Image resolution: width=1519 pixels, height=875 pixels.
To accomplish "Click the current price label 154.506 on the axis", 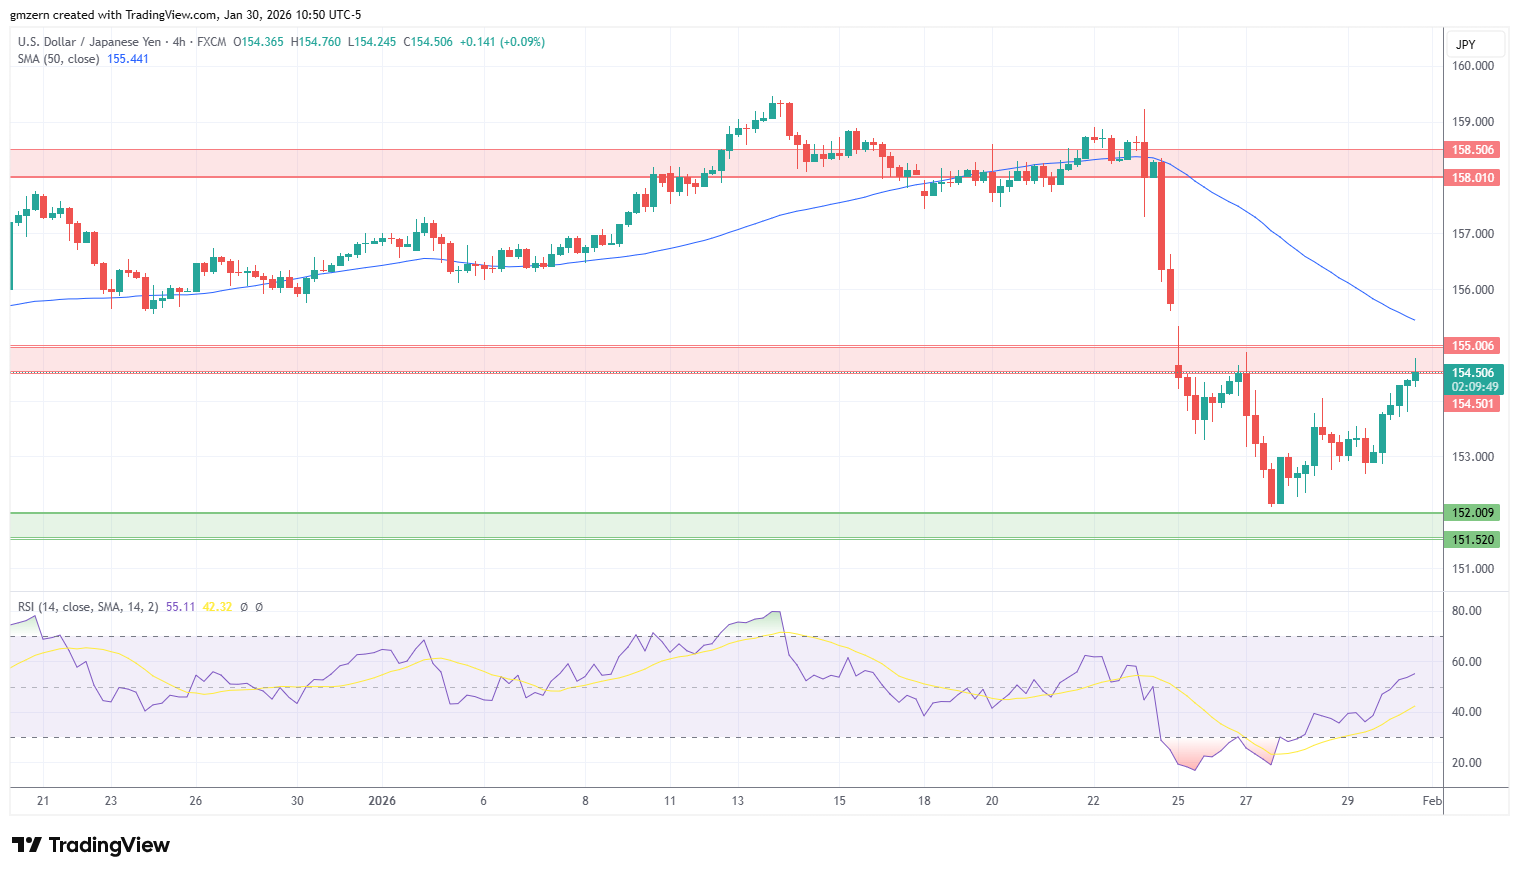I will 1473,373.
